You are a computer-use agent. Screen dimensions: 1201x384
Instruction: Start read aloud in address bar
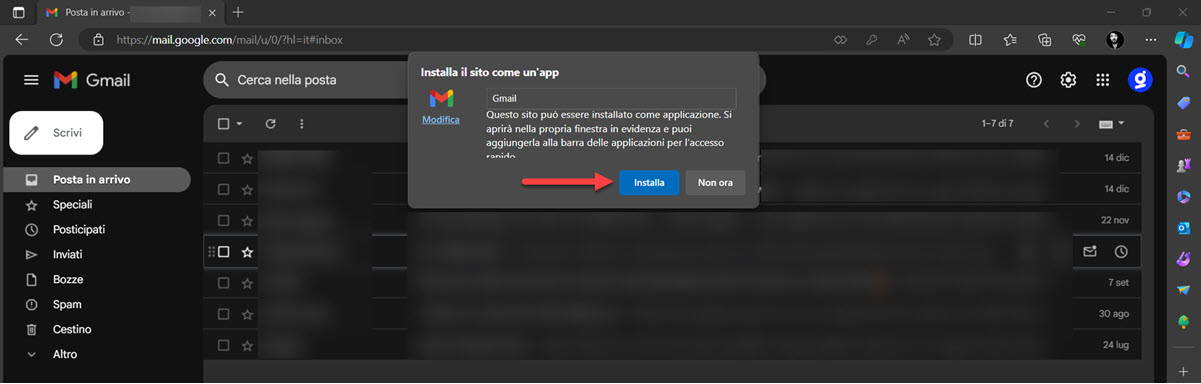pyautogui.click(x=903, y=40)
